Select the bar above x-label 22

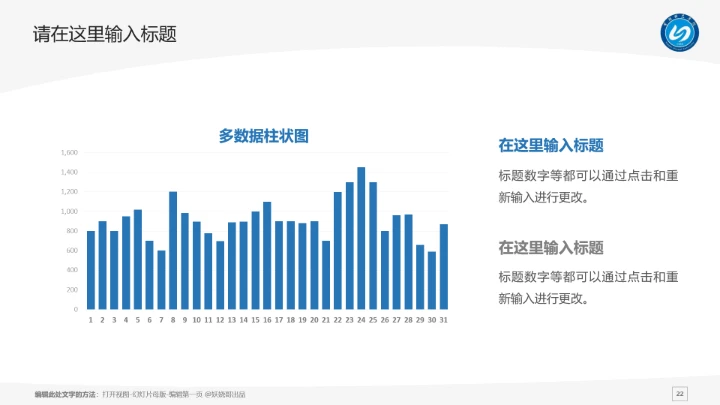tap(338, 251)
